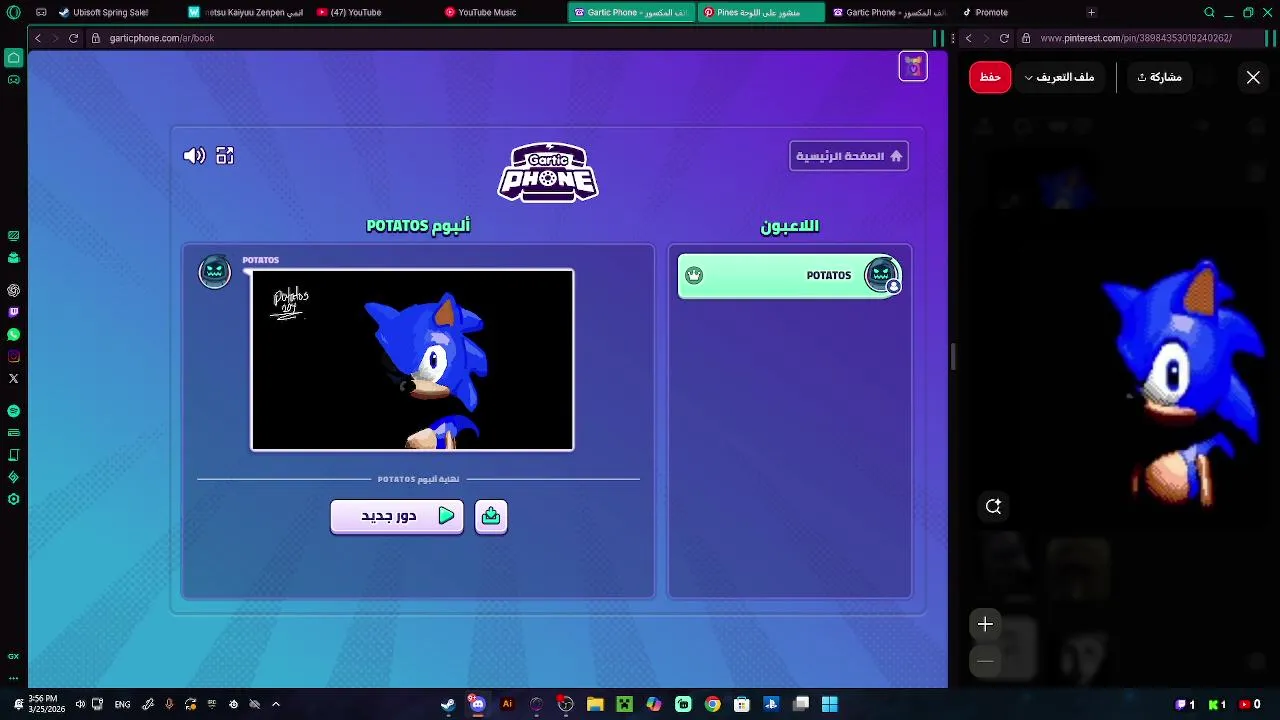1280x720 pixels.
Task: Open browser tab search magnifier icon
Action: 1209,13
